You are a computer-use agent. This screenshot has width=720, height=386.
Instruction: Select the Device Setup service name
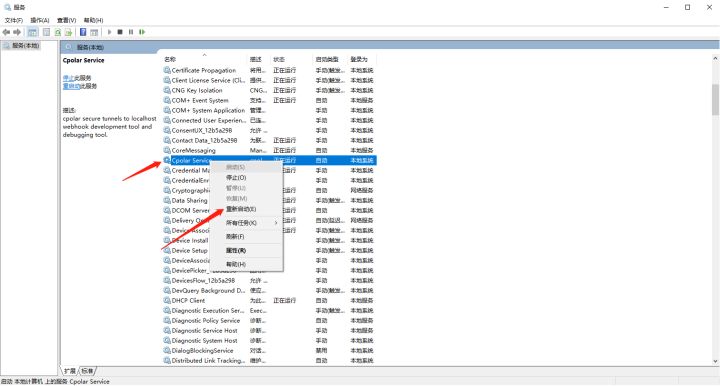[x=189, y=251]
